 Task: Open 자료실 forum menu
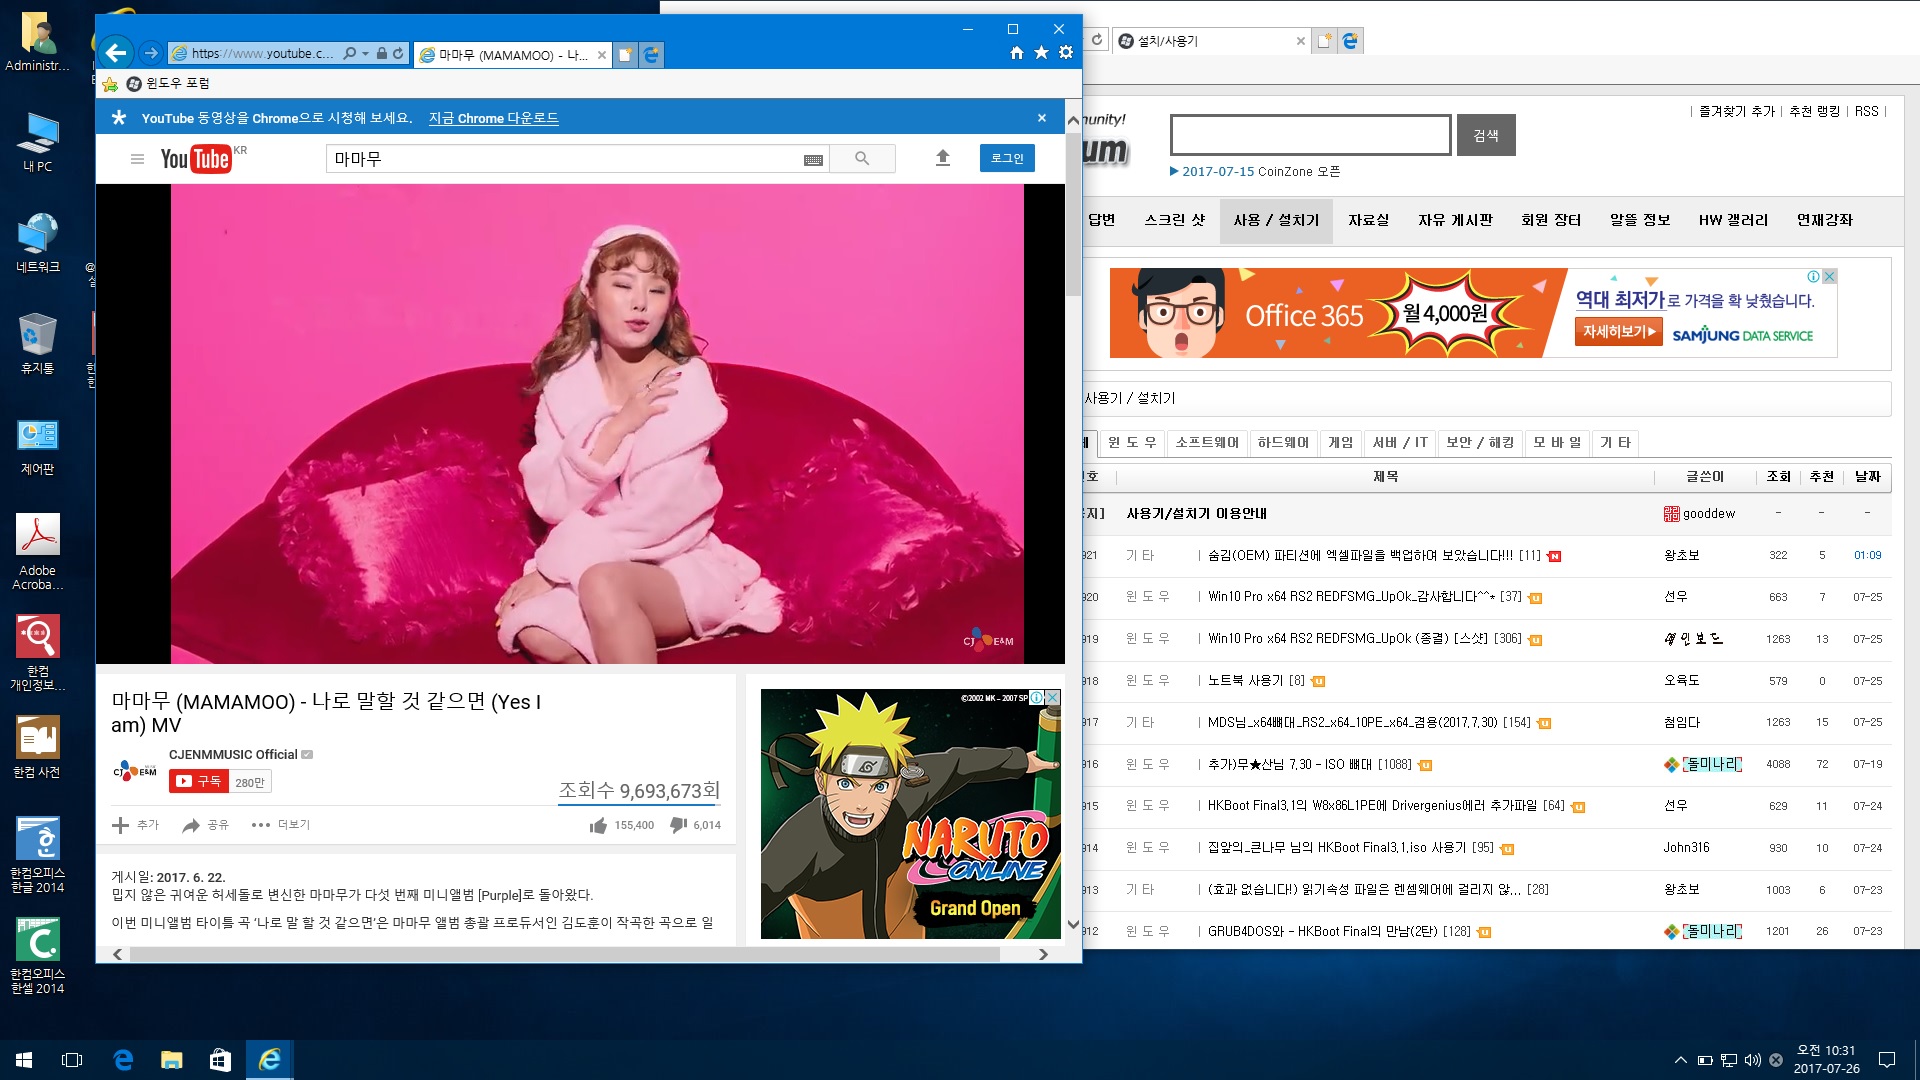pyautogui.click(x=1368, y=220)
